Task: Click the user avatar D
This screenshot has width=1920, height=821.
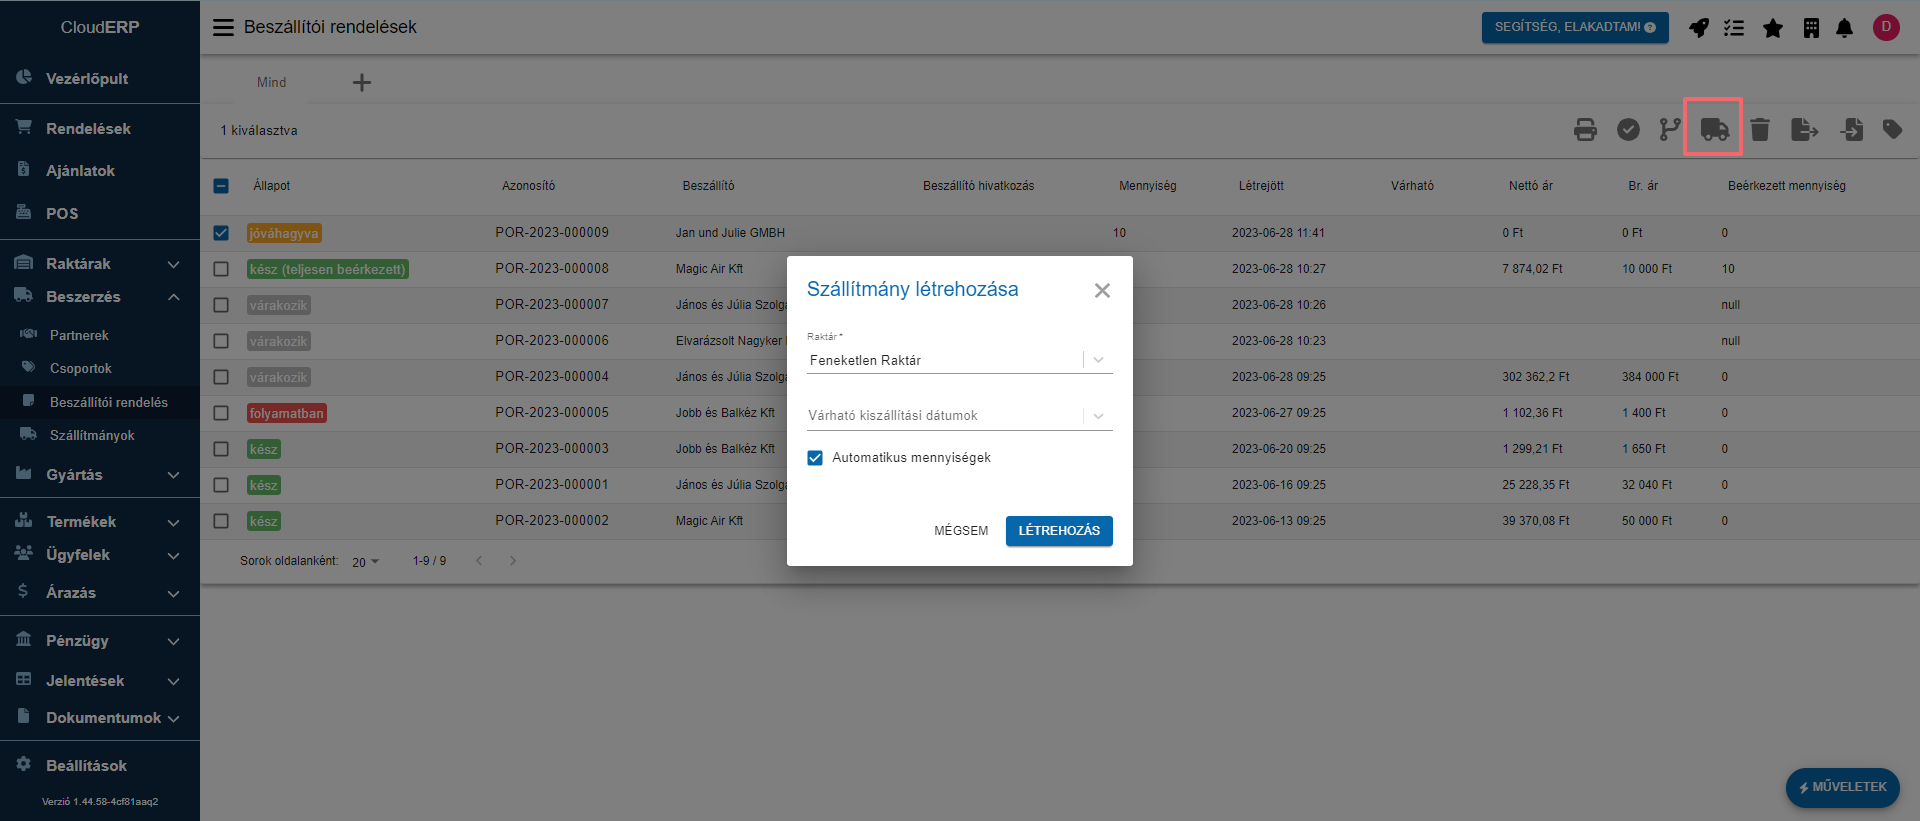Action: [1886, 28]
